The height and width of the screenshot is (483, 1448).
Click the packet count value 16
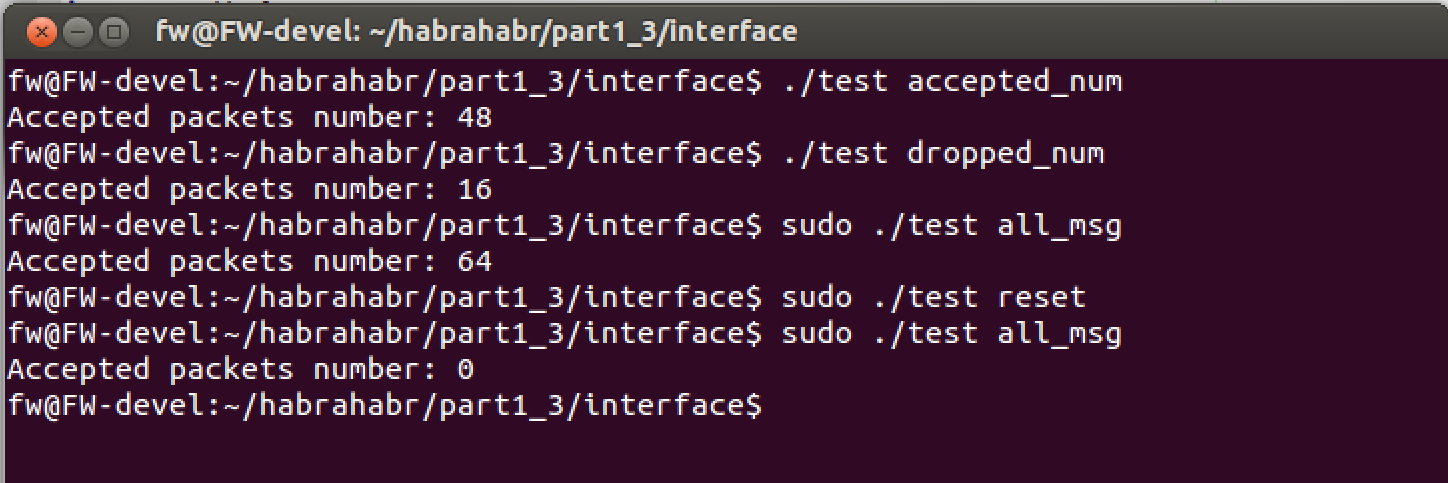(x=474, y=190)
